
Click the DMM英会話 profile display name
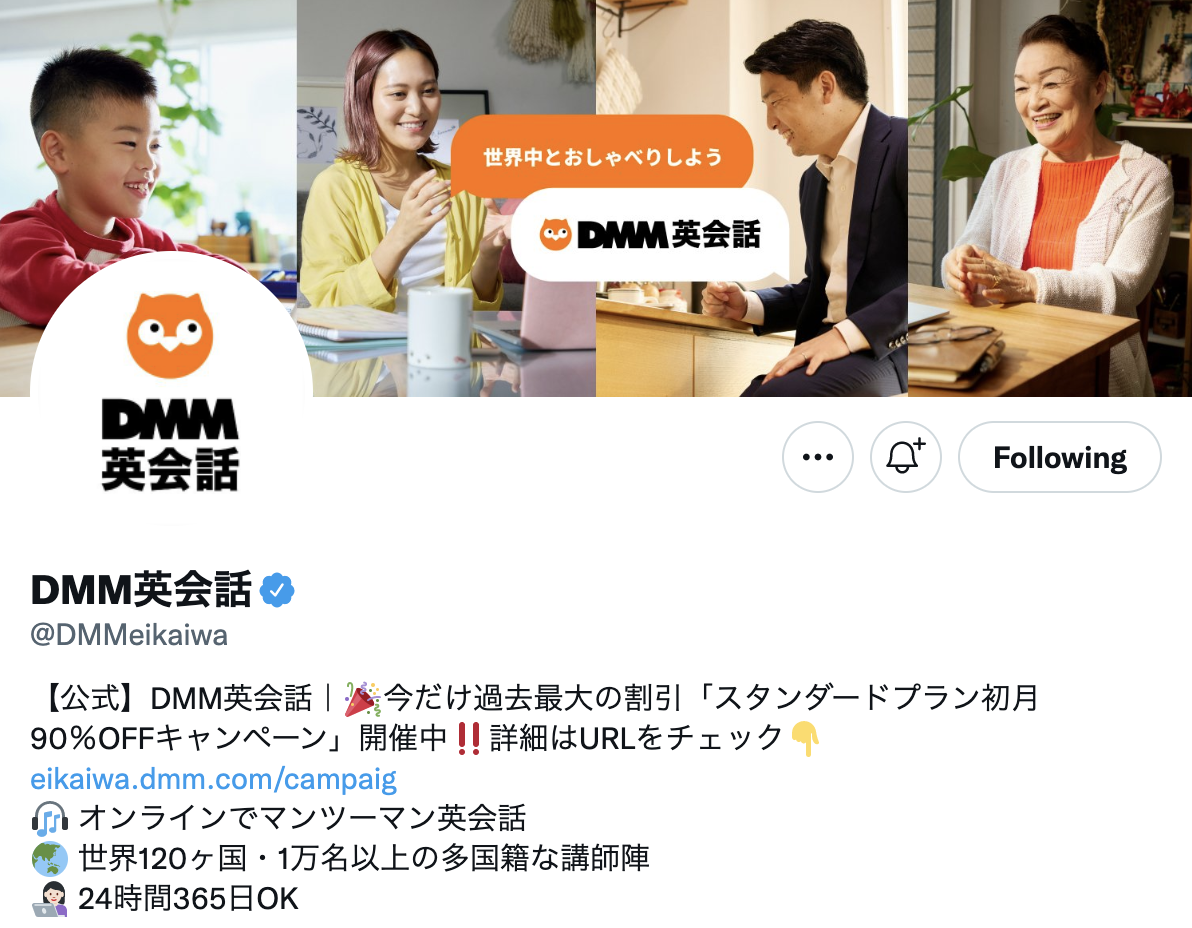coord(141,589)
